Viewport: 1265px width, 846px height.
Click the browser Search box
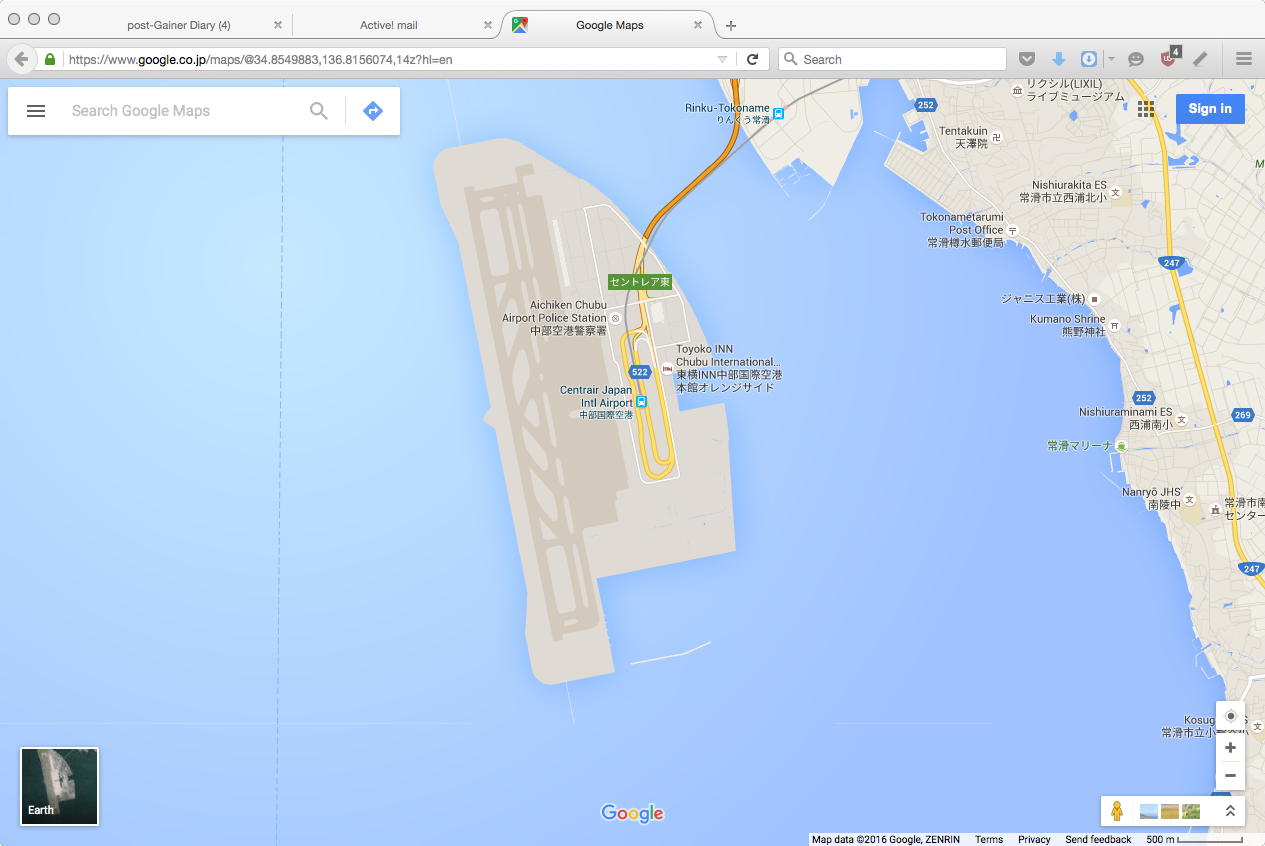(x=892, y=59)
